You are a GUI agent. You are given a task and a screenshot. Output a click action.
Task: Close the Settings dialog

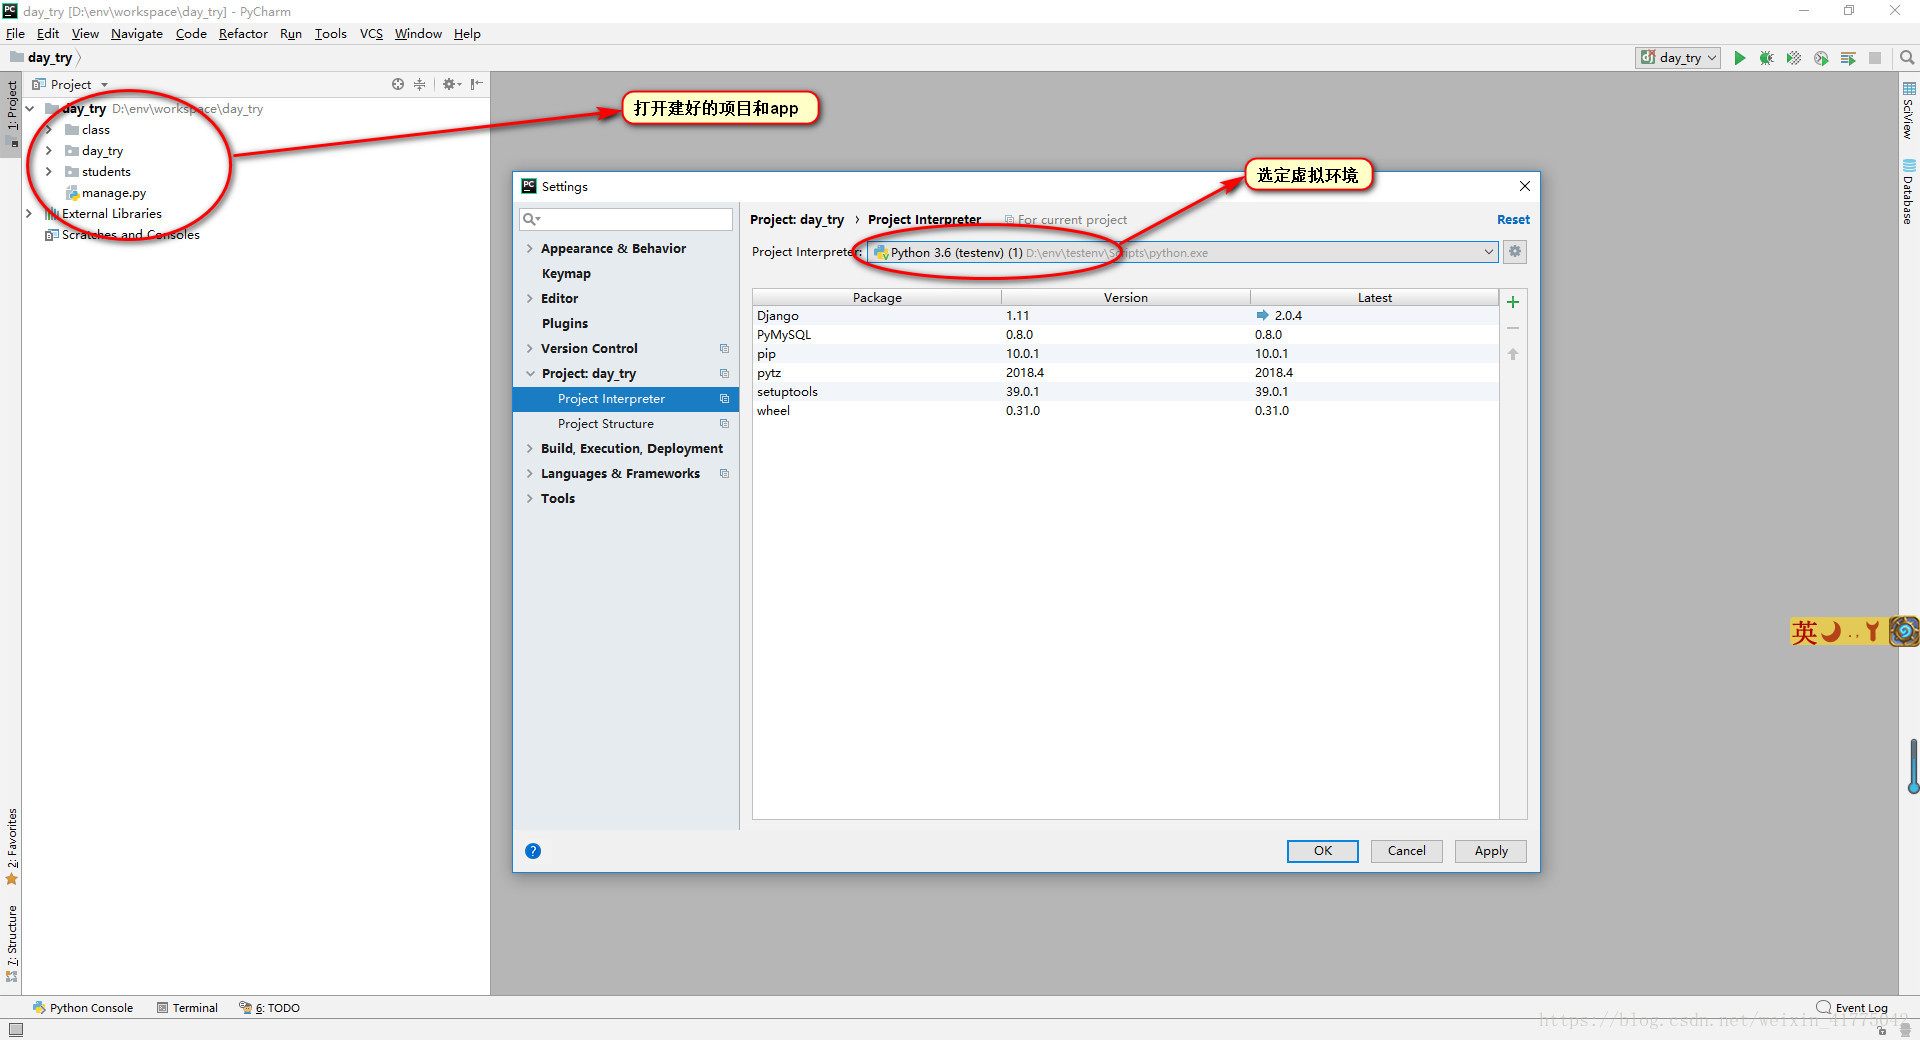(x=1524, y=186)
